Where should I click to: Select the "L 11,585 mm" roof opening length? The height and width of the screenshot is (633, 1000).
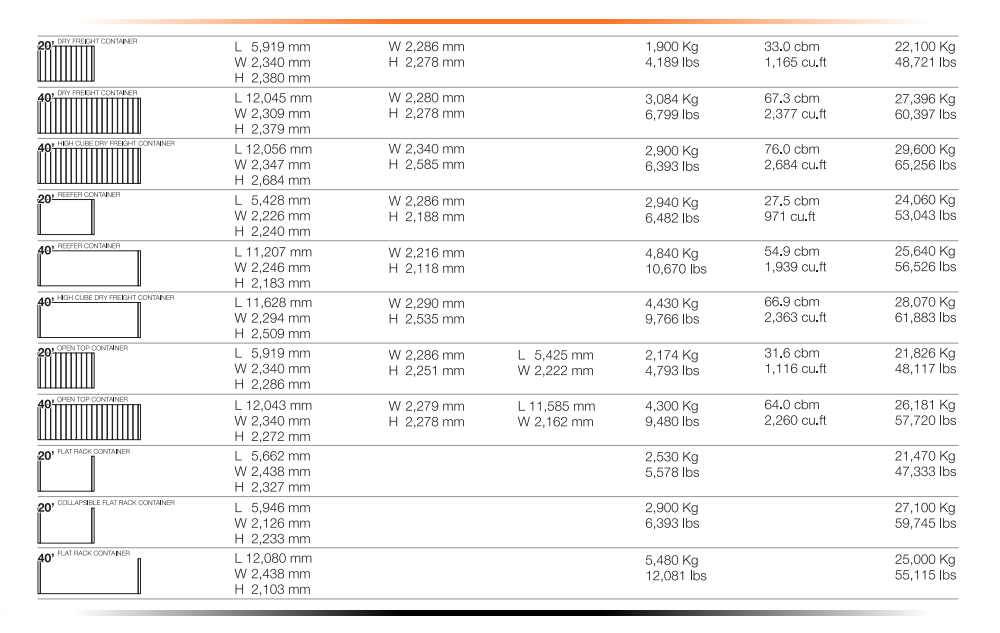(x=556, y=406)
